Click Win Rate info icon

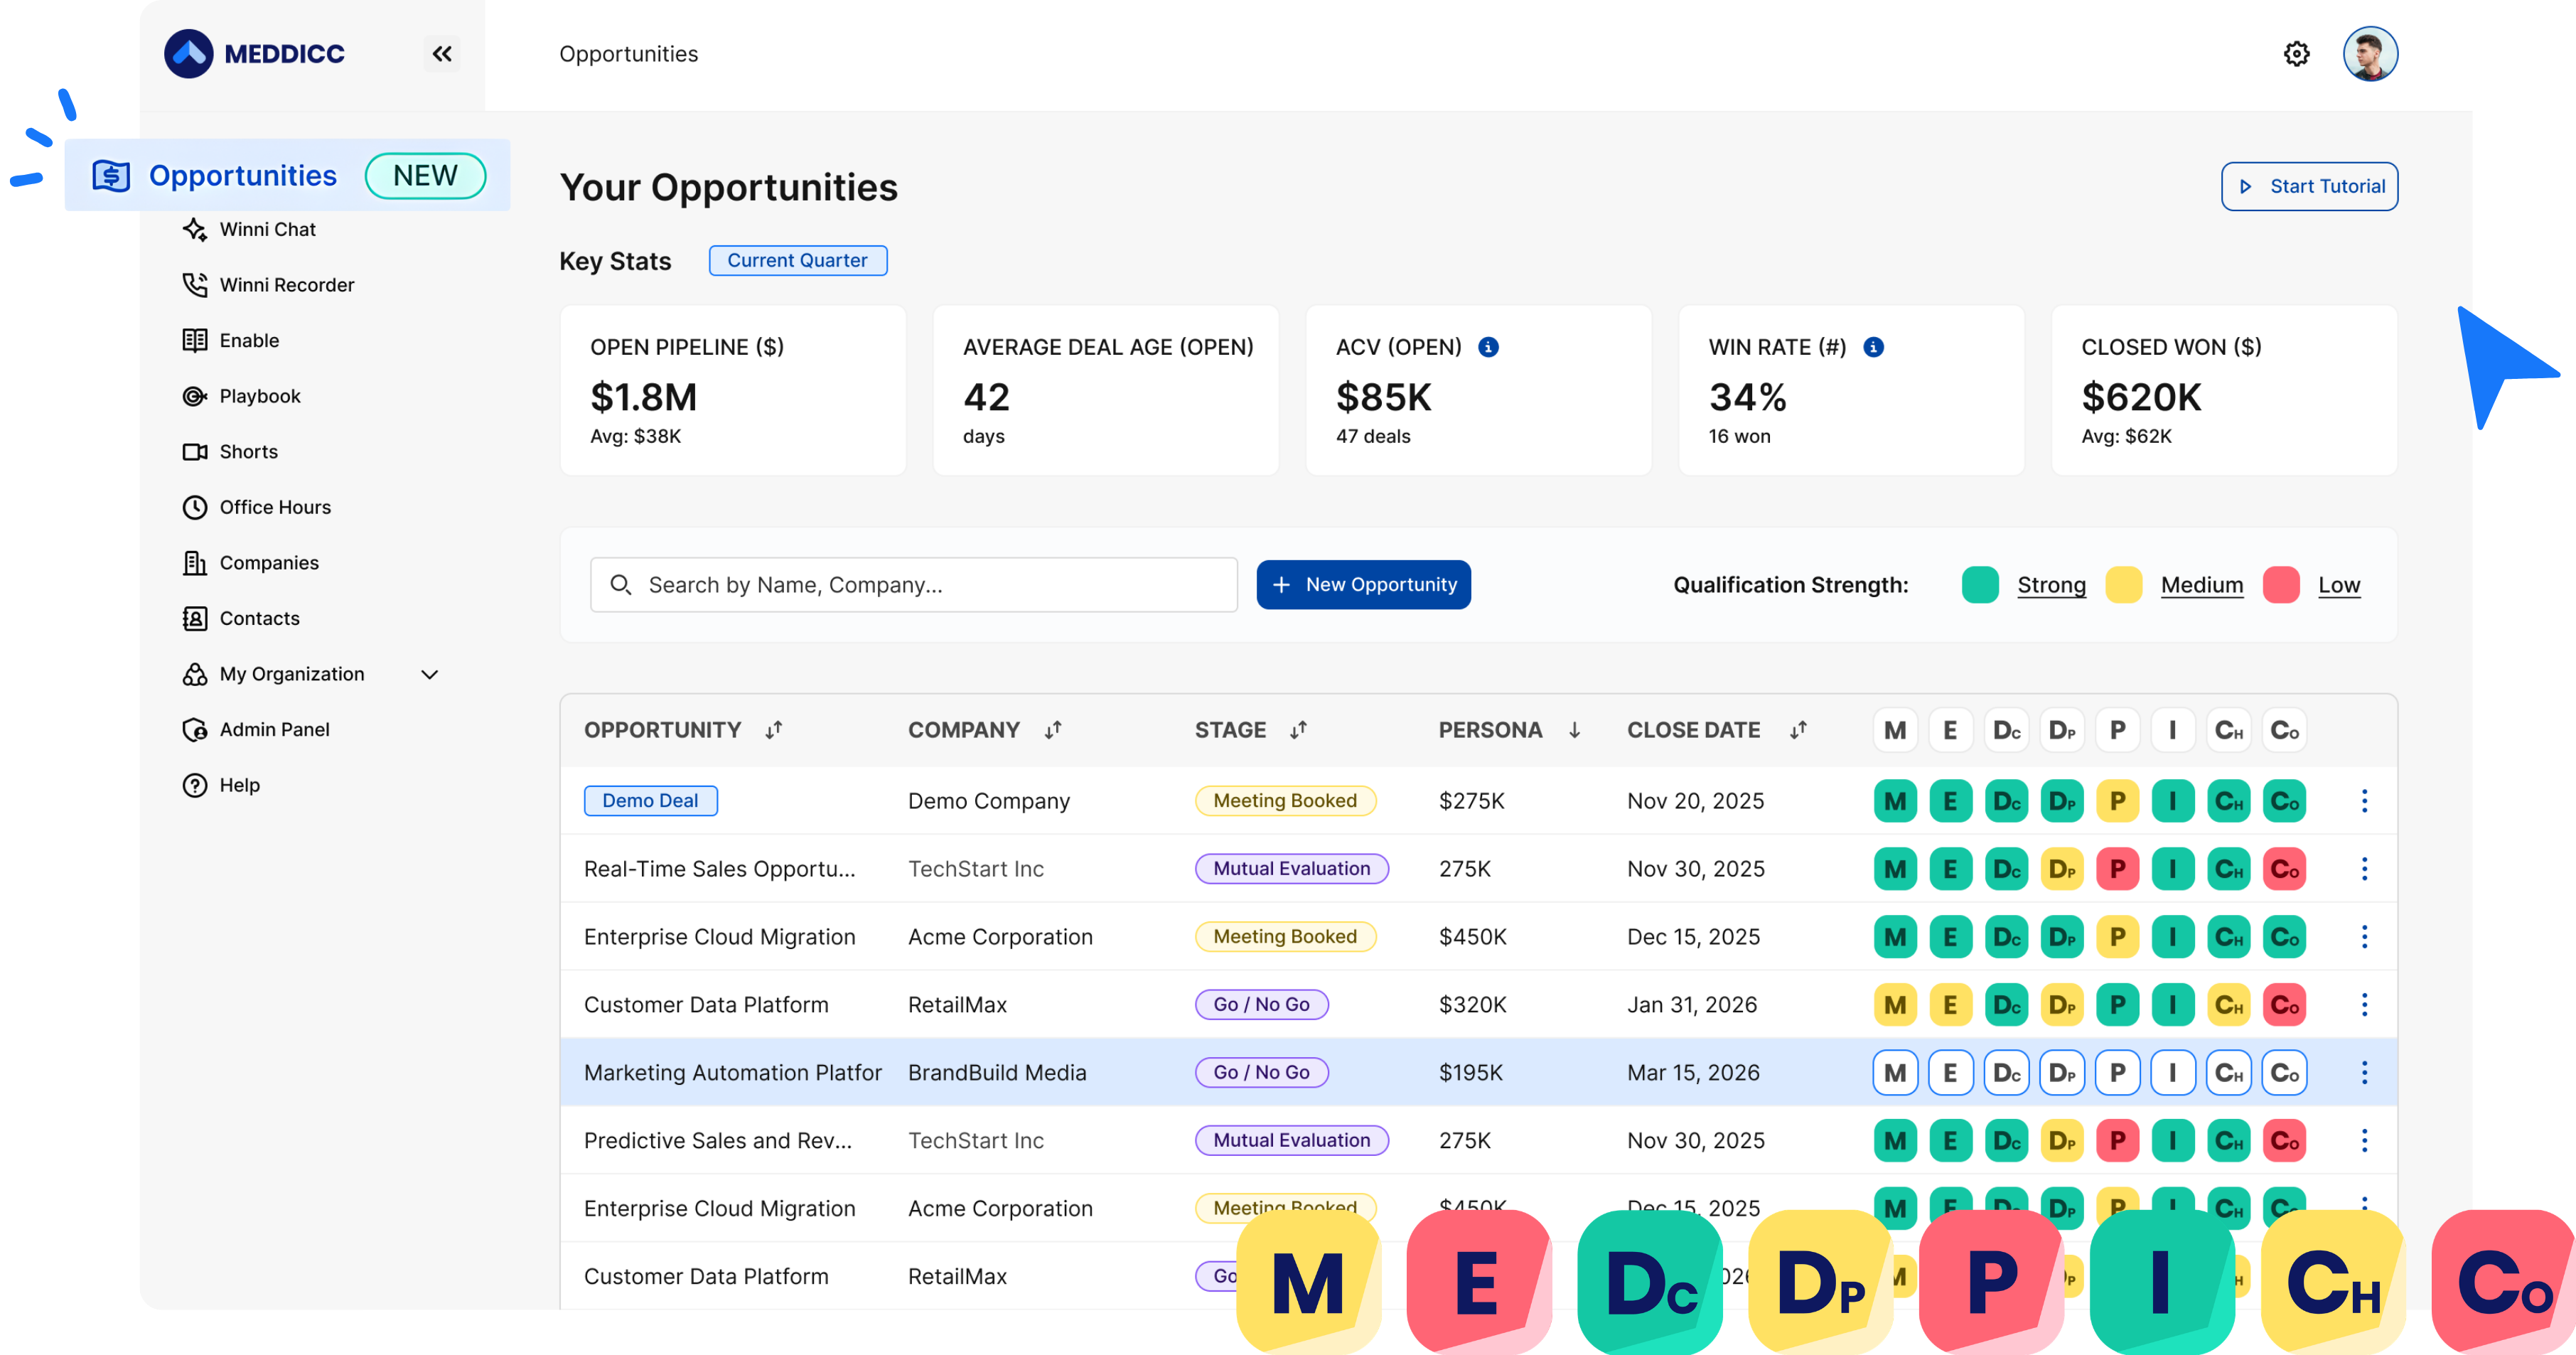(x=1873, y=347)
